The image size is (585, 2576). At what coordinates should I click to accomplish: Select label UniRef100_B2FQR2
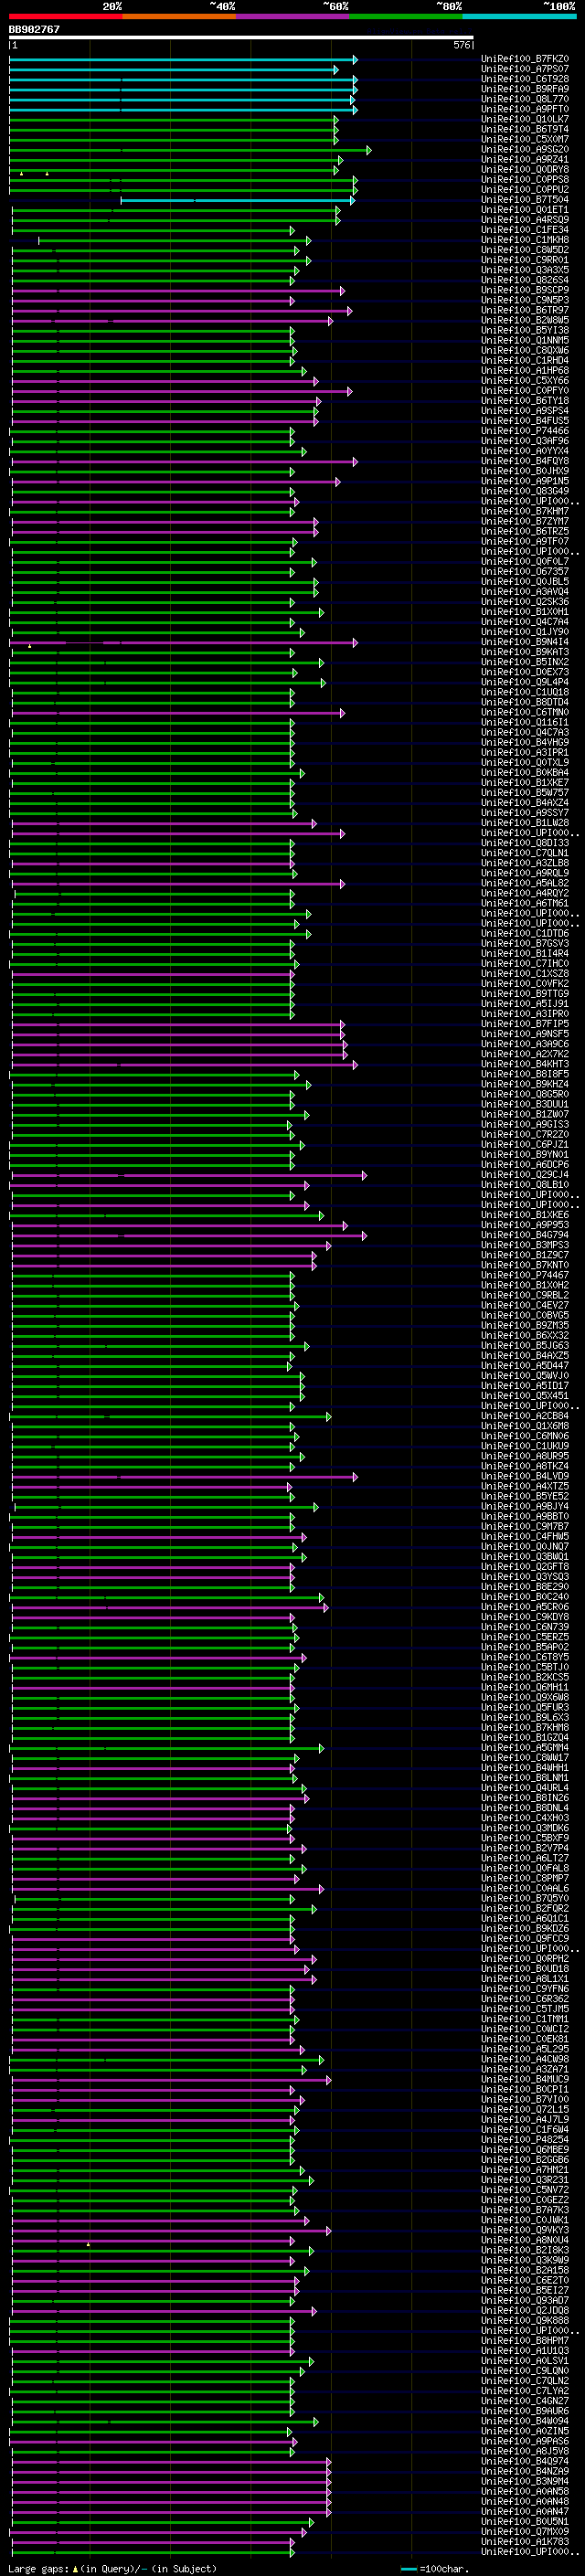coord(525,1908)
